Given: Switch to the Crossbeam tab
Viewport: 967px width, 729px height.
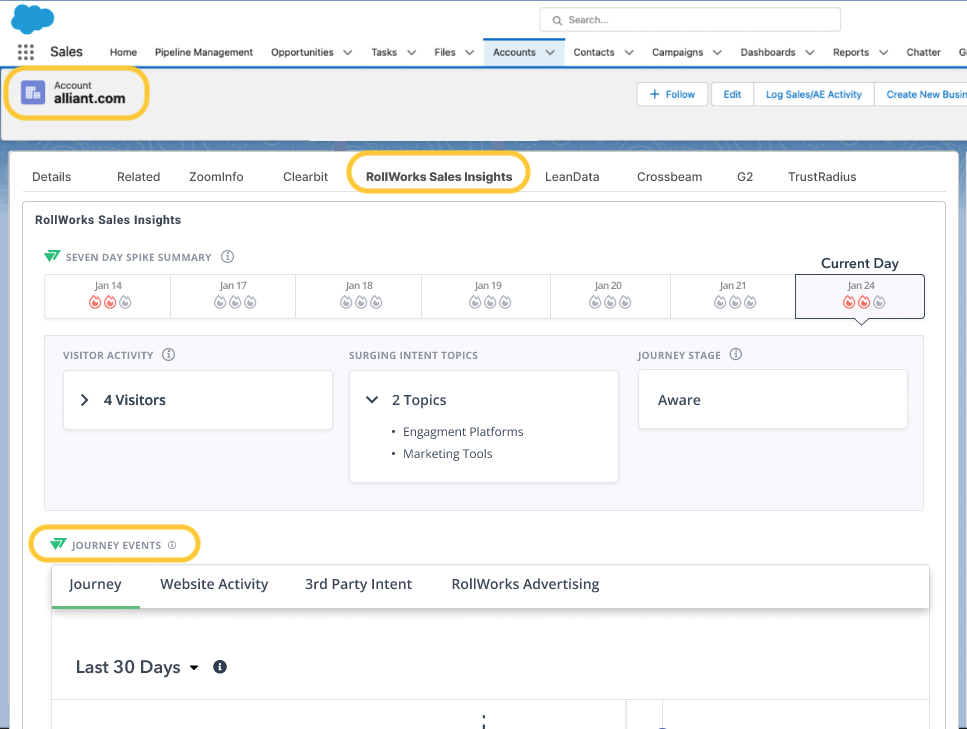Looking at the screenshot, I should tap(669, 177).
